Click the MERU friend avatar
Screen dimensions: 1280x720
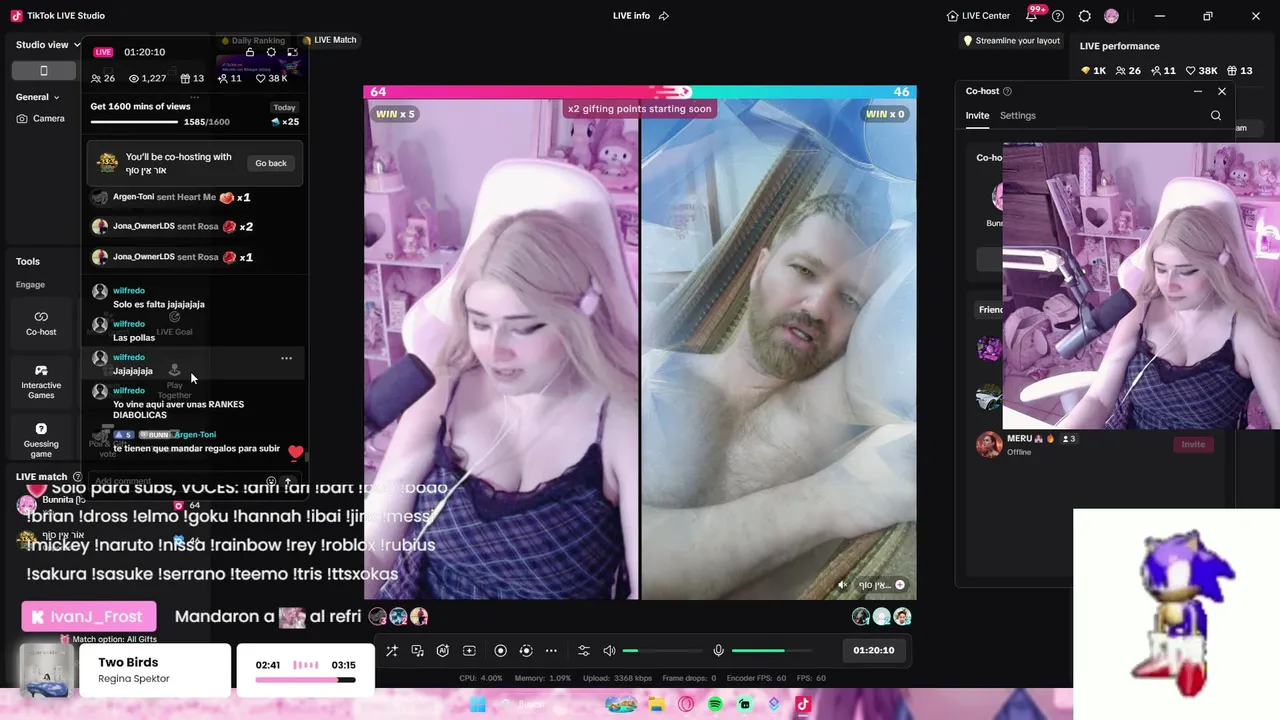pyautogui.click(x=989, y=445)
